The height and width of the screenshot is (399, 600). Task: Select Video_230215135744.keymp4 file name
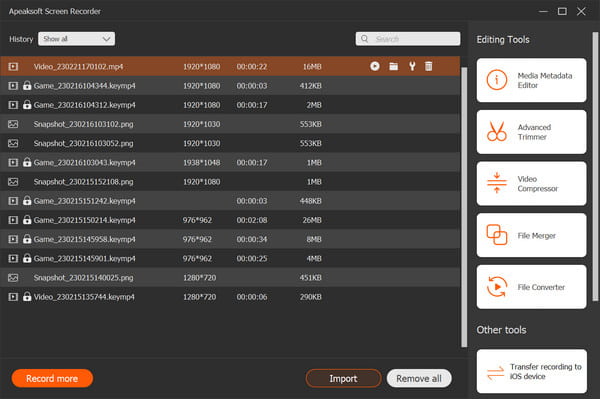pos(84,297)
